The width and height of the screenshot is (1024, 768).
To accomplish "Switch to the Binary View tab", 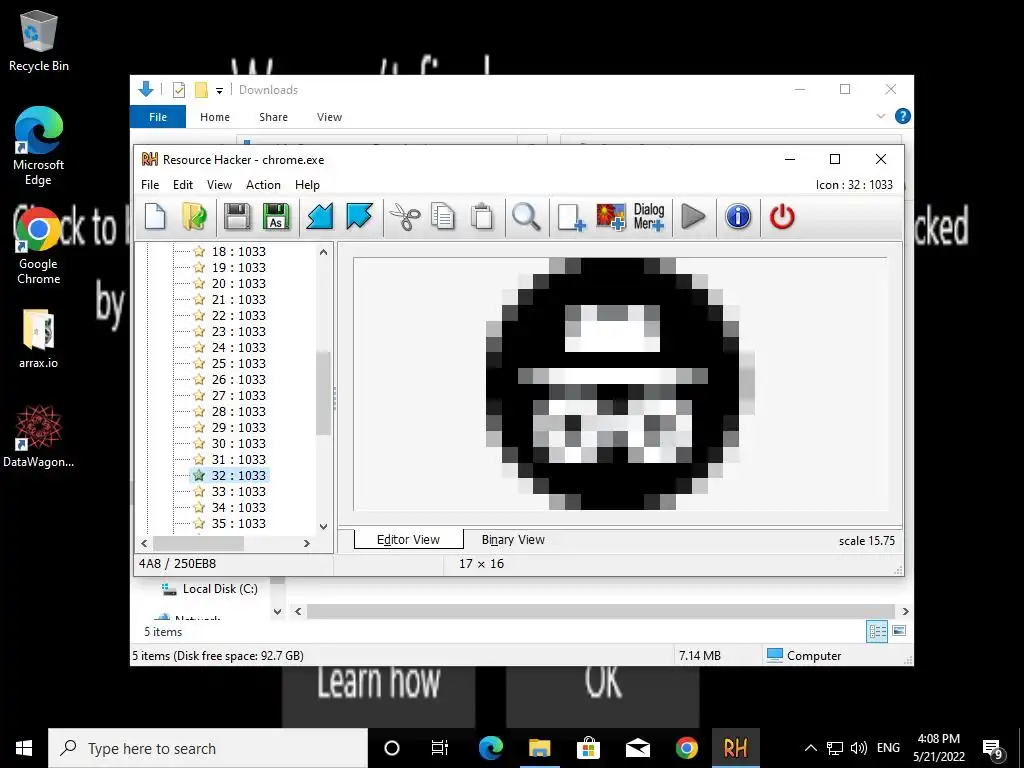I will coord(513,539).
